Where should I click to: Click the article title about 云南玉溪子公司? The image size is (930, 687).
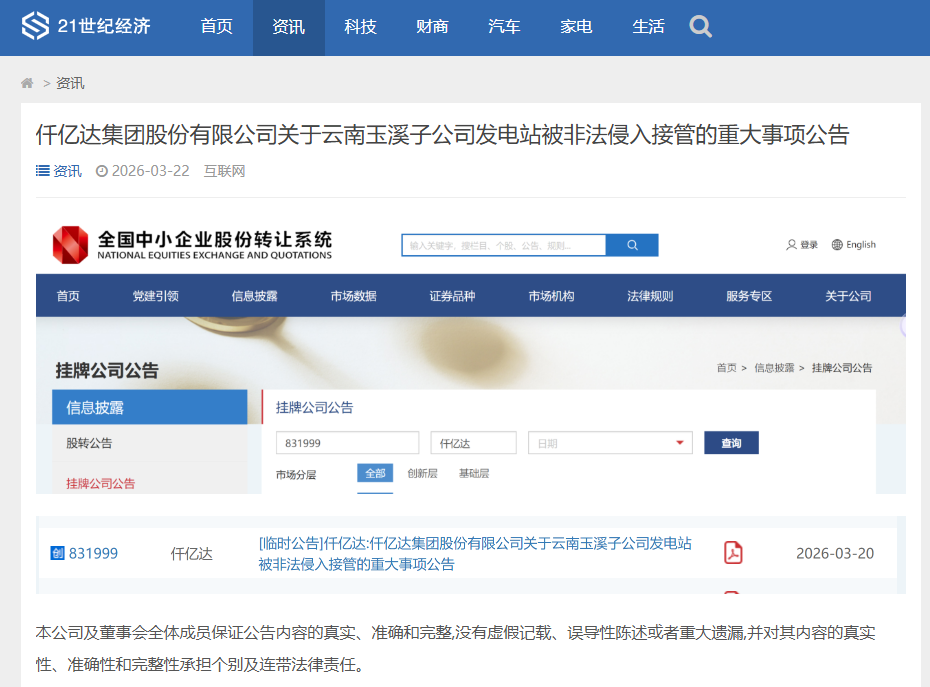click(x=442, y=135)
